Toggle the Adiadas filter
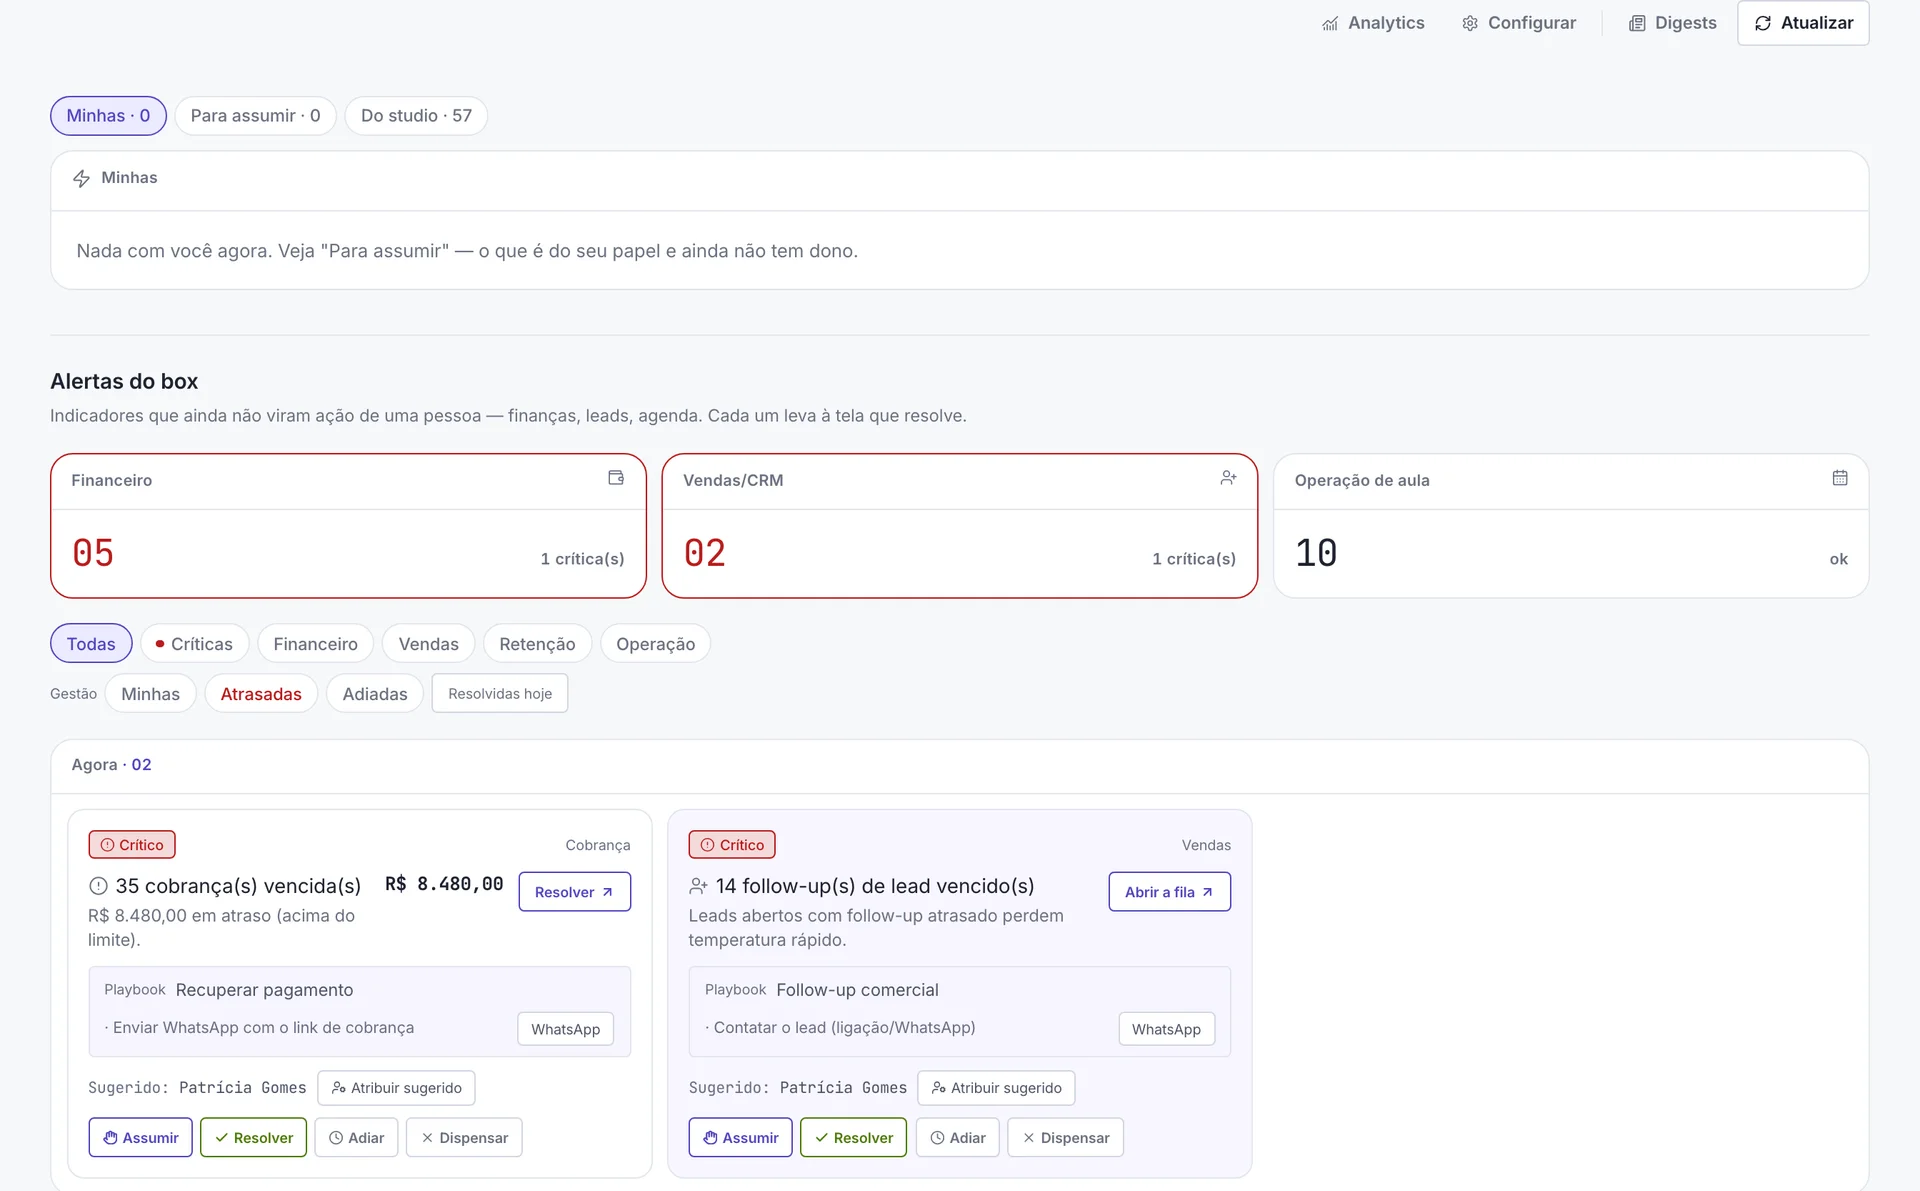The width and height of the screenshot is (1920, 1191). (375, 694)
